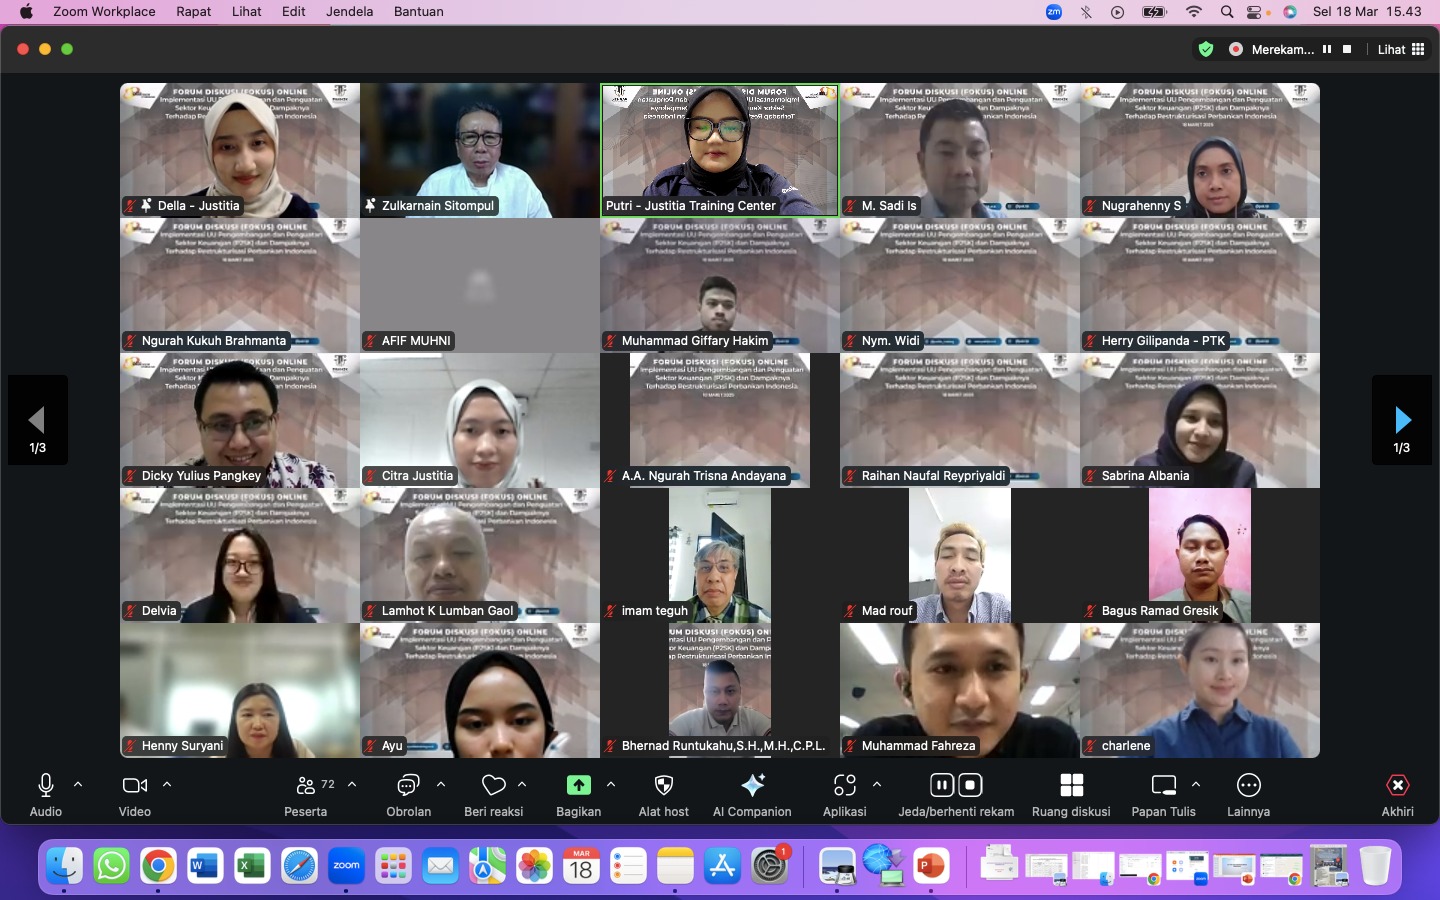The width and height of the screenshot is (1440, 900).
Task: Open Ruang diskusi breakout rooms
Action: tap(1071, 786)
